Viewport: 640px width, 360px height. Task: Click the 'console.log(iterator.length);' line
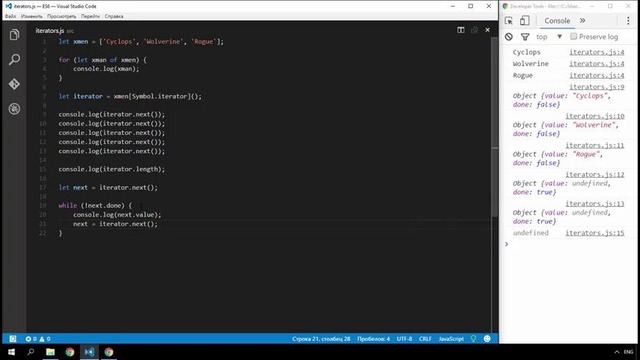click(111, 169)
